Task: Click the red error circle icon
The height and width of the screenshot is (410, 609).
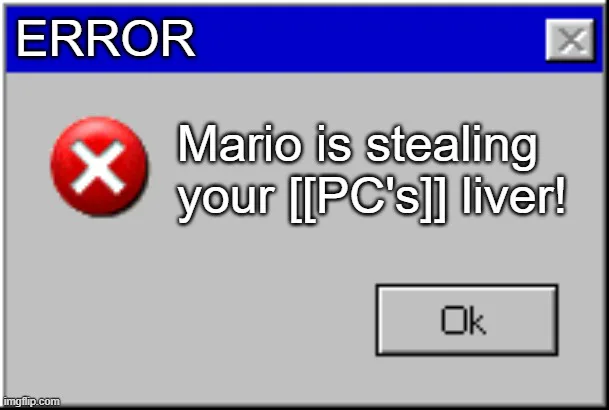Action: click(99, 166)
